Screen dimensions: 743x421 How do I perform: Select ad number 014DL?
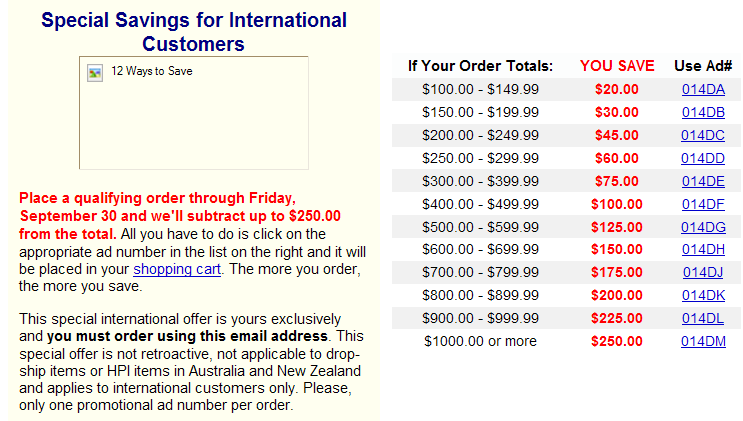point(703,318)
